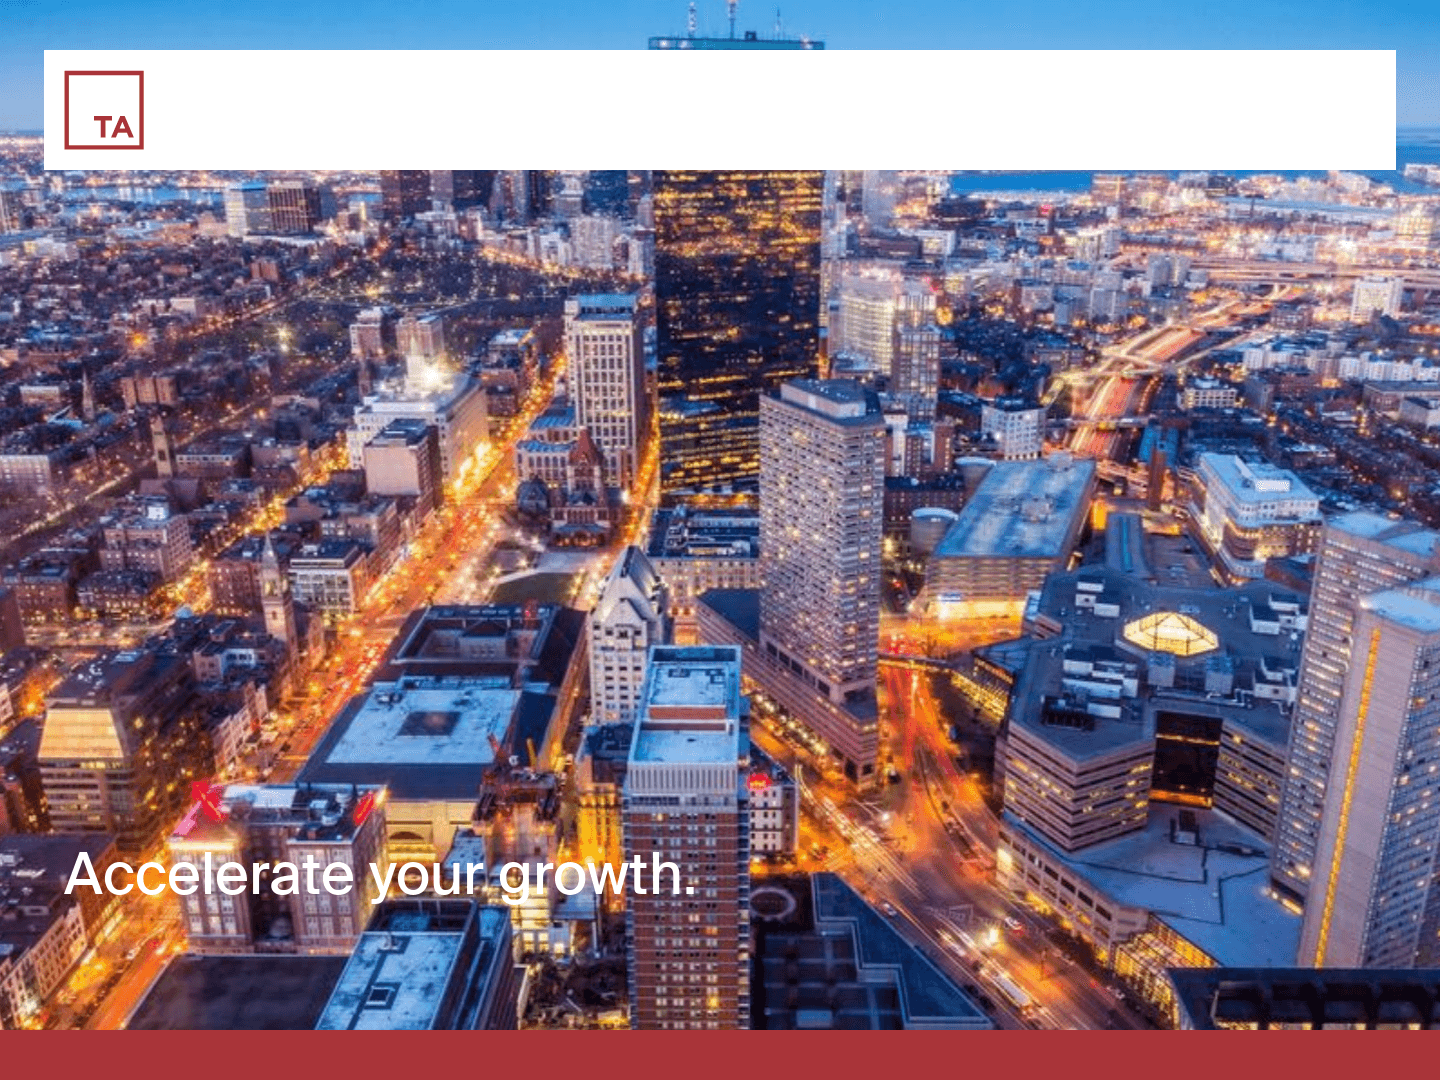1440x1080 pixels.
Task: Click the red footer bar
Action: pos(720,1055)
